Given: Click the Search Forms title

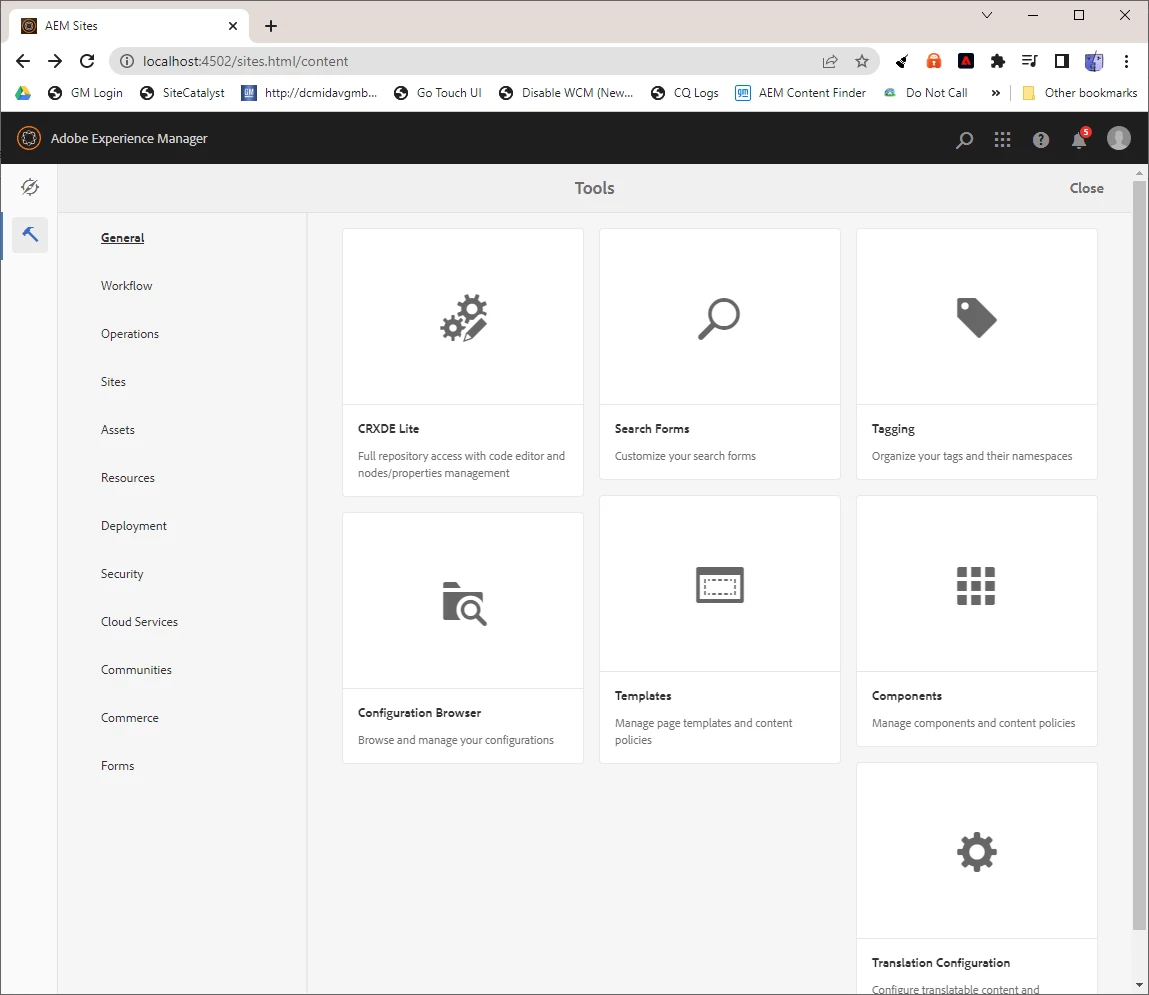Looking at the screenshot, I should click(x=651, y=429).
